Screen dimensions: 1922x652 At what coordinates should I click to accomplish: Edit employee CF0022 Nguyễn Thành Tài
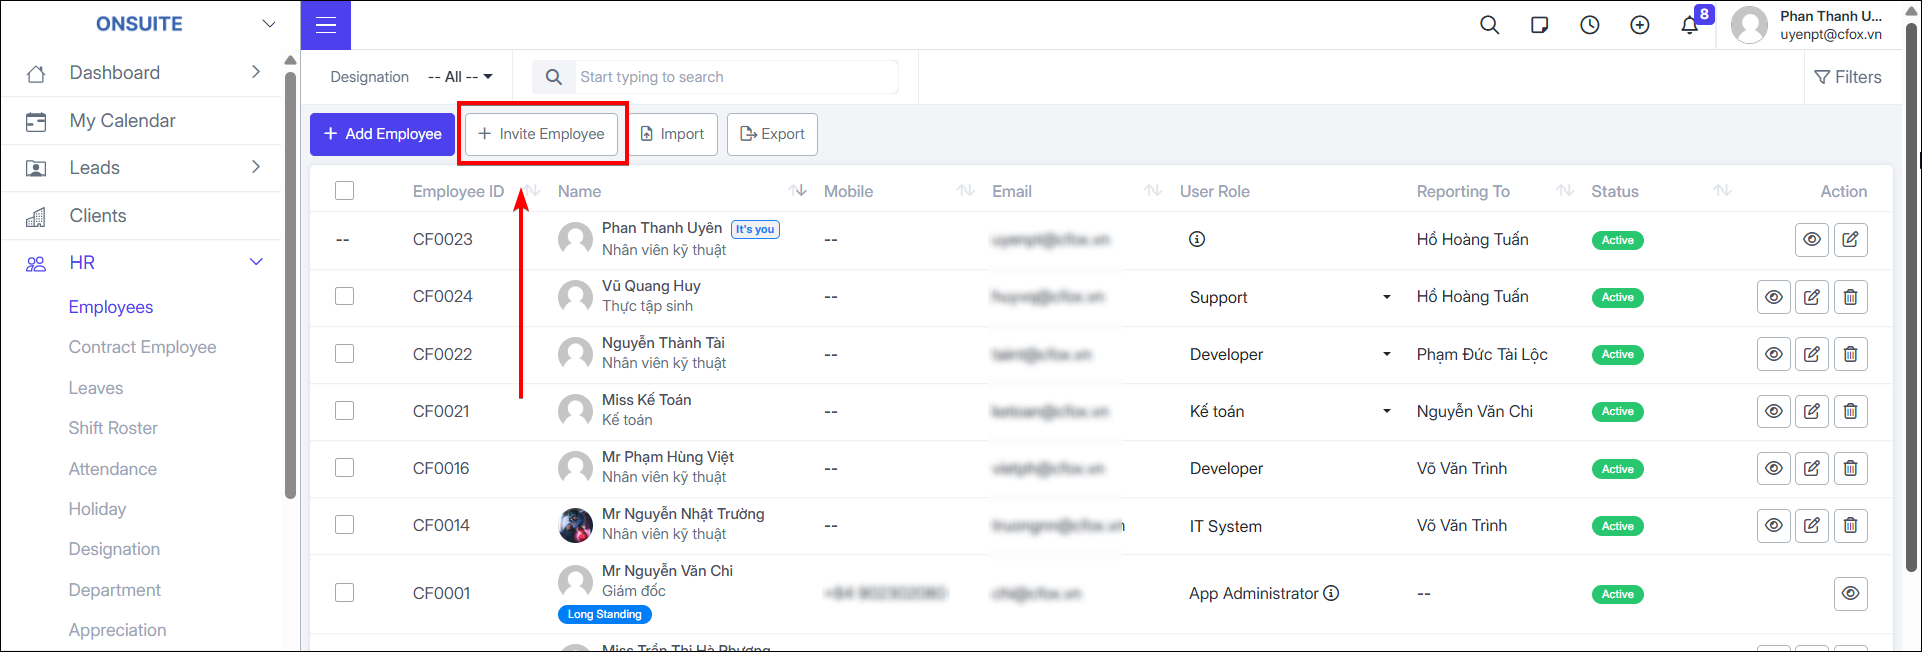coord(1812,354)
